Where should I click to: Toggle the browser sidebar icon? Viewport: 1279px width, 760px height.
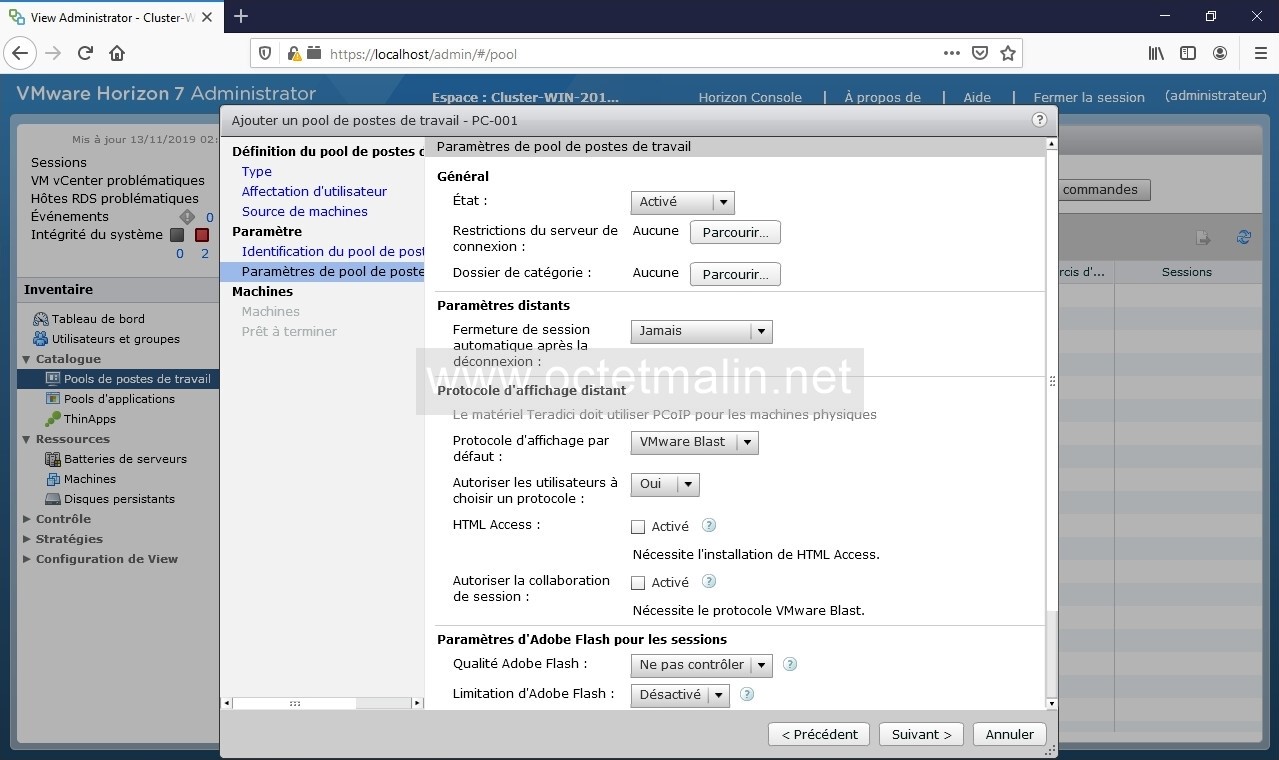1188,53
